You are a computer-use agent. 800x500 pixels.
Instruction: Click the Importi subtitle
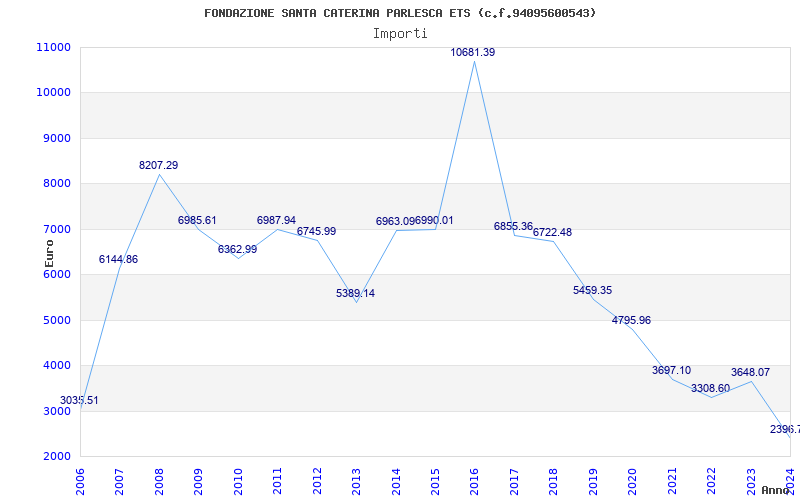coord(400,34)
